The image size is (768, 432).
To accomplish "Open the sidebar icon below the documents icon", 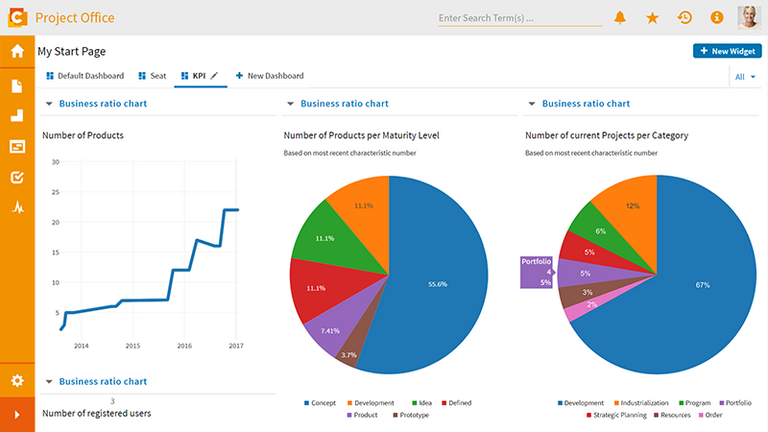I will pyautogui.click(x=17, y=116).
